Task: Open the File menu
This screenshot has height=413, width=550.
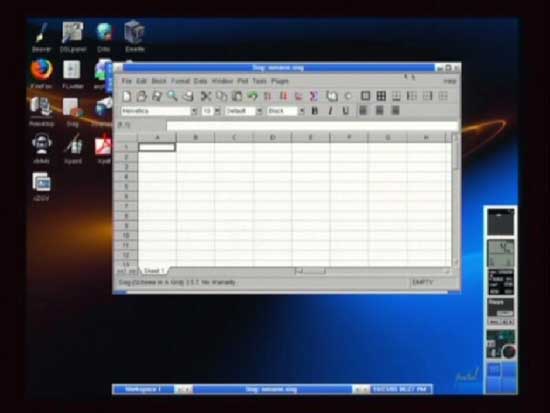Action: pyautogui.click(x=126, y=81)
